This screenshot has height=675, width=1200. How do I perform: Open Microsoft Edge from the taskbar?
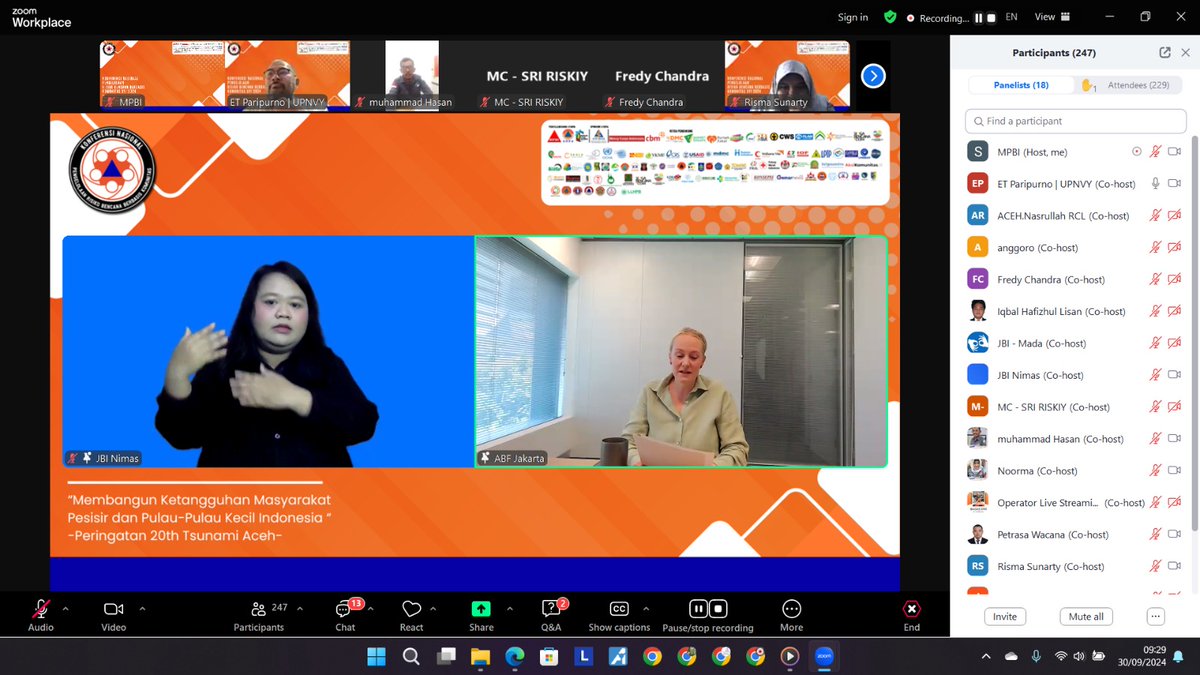tap(514, 656)
